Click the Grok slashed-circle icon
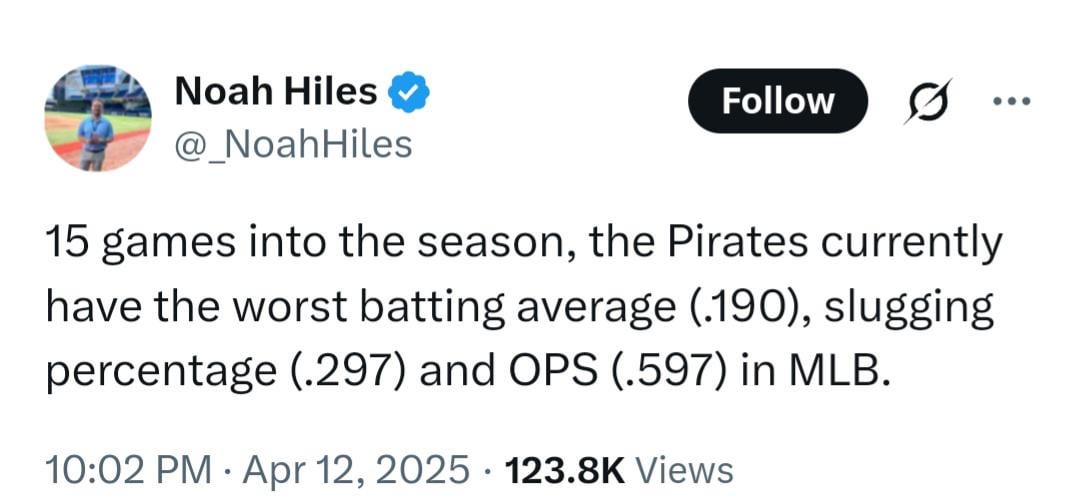 coord(927,102)
